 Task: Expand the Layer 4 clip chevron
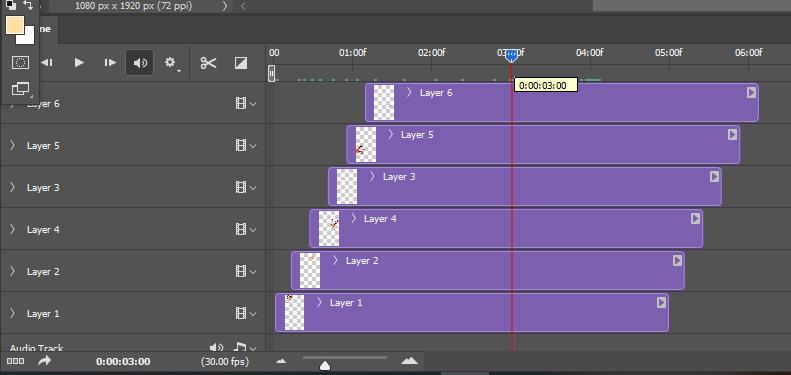click(354, 218)
